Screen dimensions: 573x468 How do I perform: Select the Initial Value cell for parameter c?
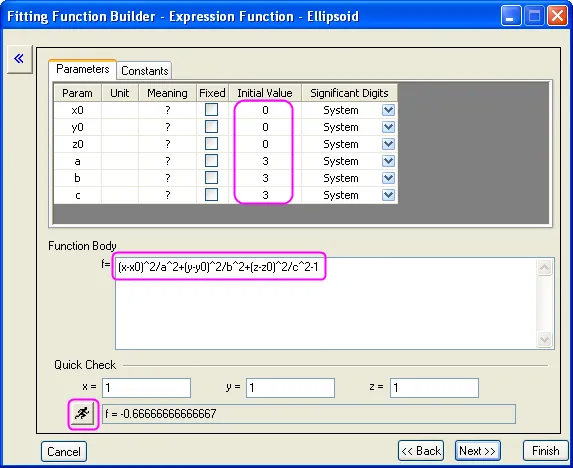(x=265, y=195)
